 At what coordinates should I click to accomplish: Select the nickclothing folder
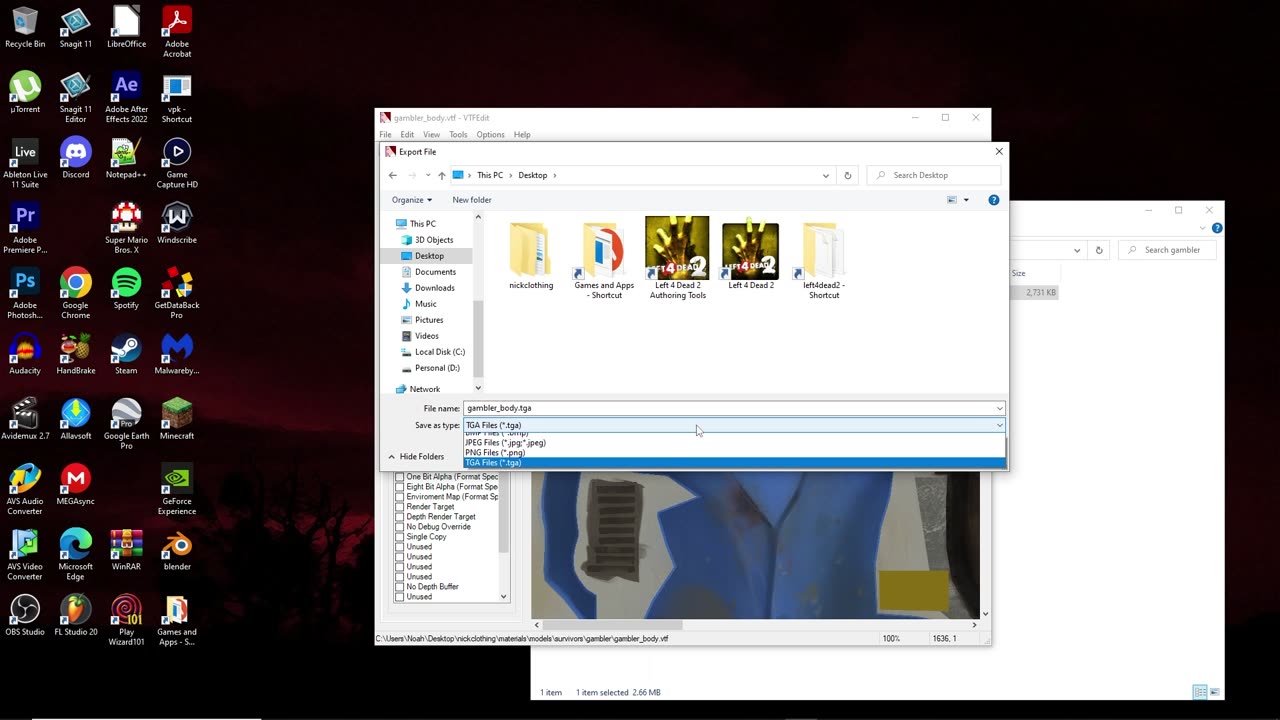coord(531,257)
